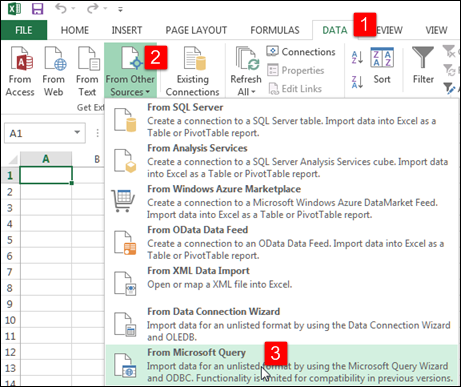
Task: Import data From Text
Action: tap(87, 71)
